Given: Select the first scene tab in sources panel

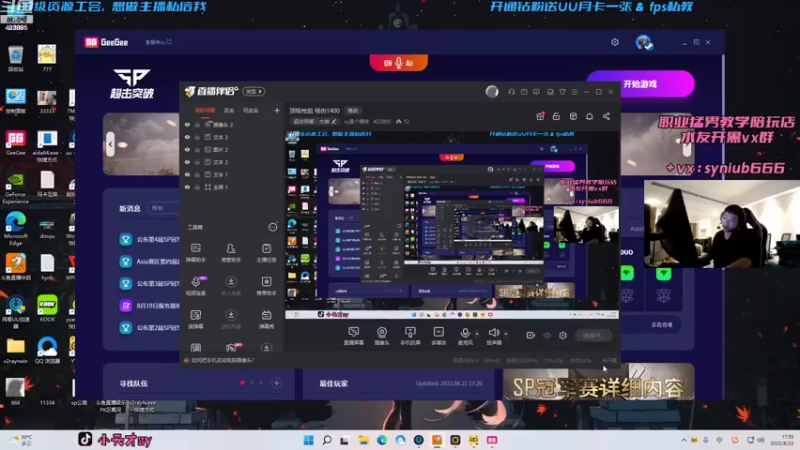Looking at the screenshot, I should tap(205, 110).
